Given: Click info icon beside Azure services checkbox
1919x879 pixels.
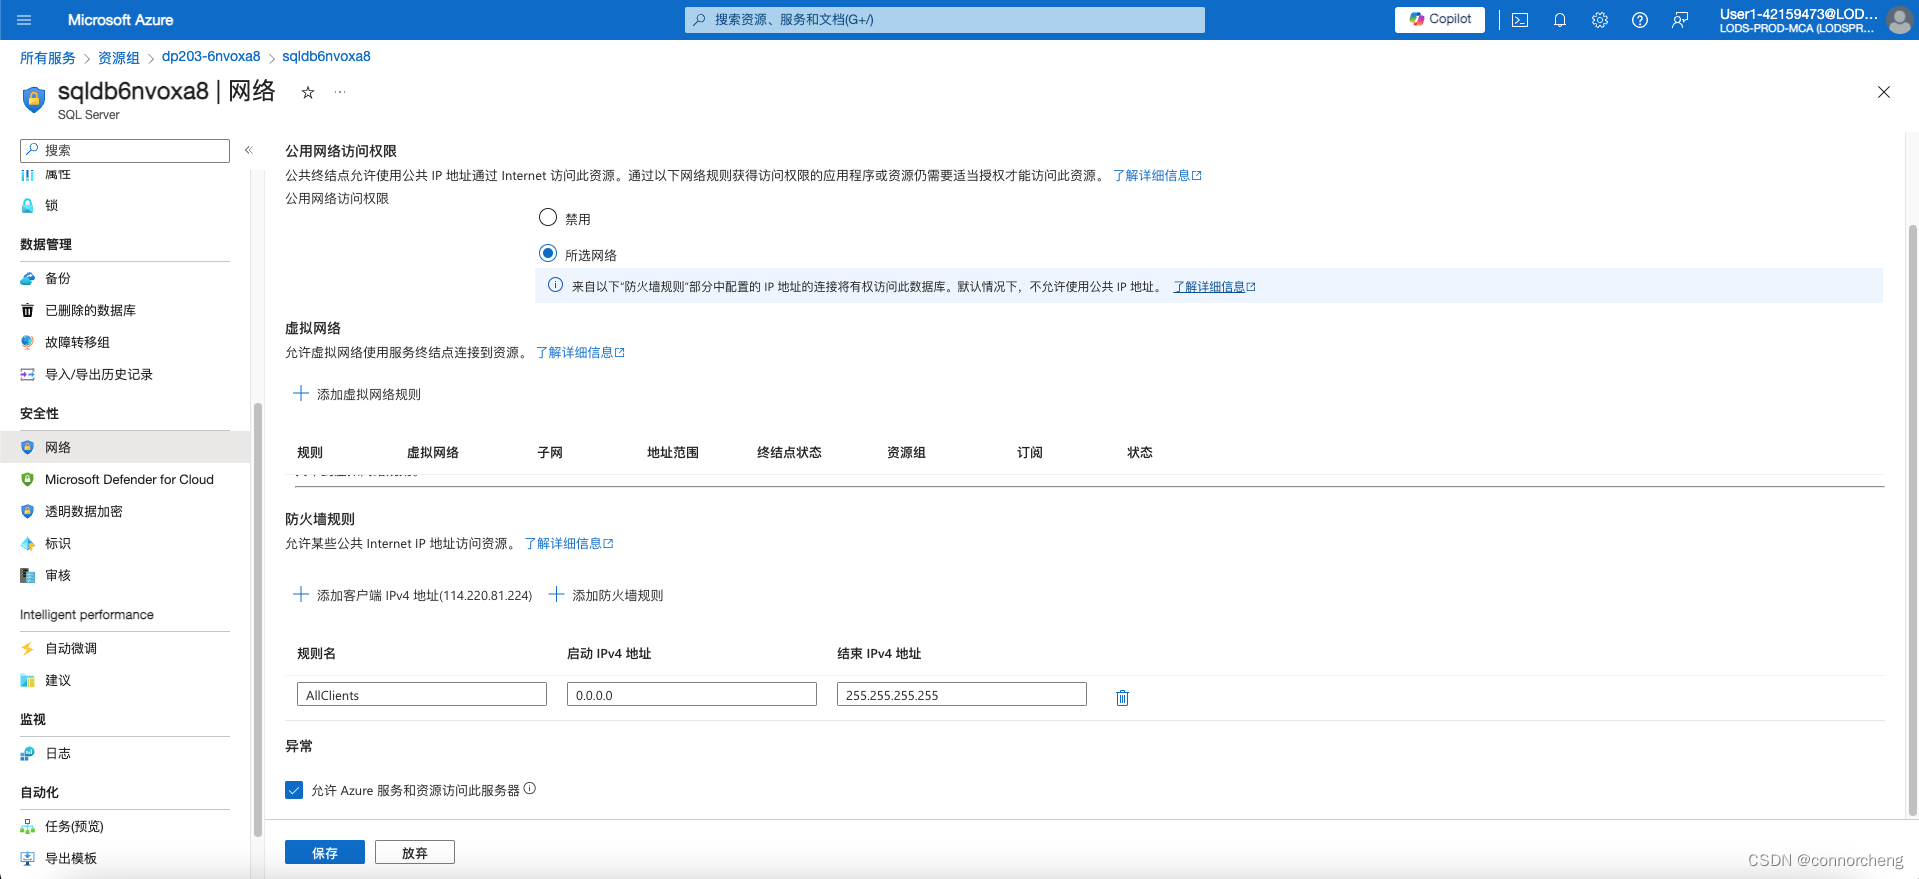Looking at the screenshot, I should coord(530,788).
